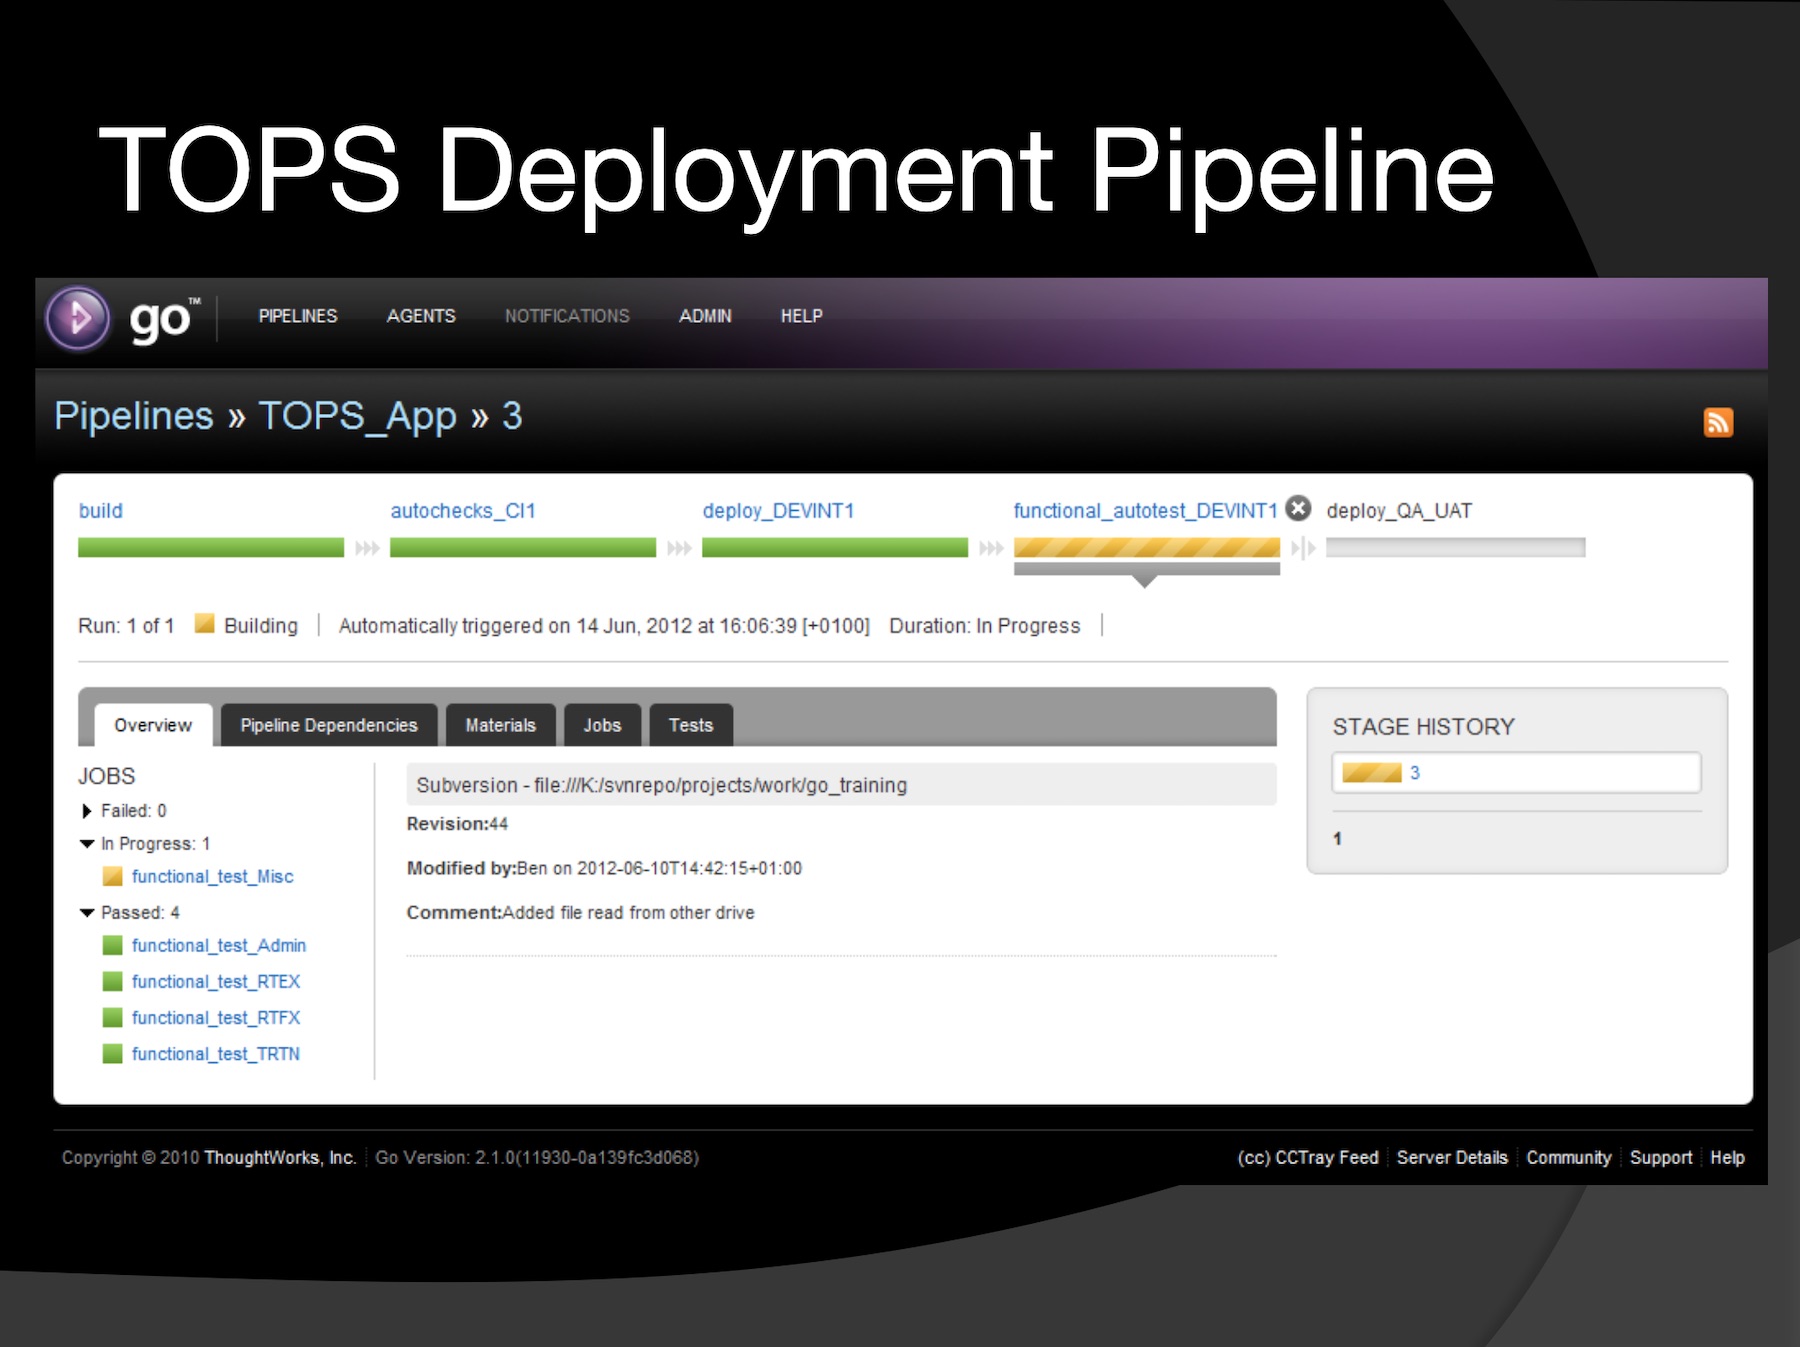Screen dimensions: 1800x1347
Task: Switch to the Jobs tab
Action: pos(602,725)
